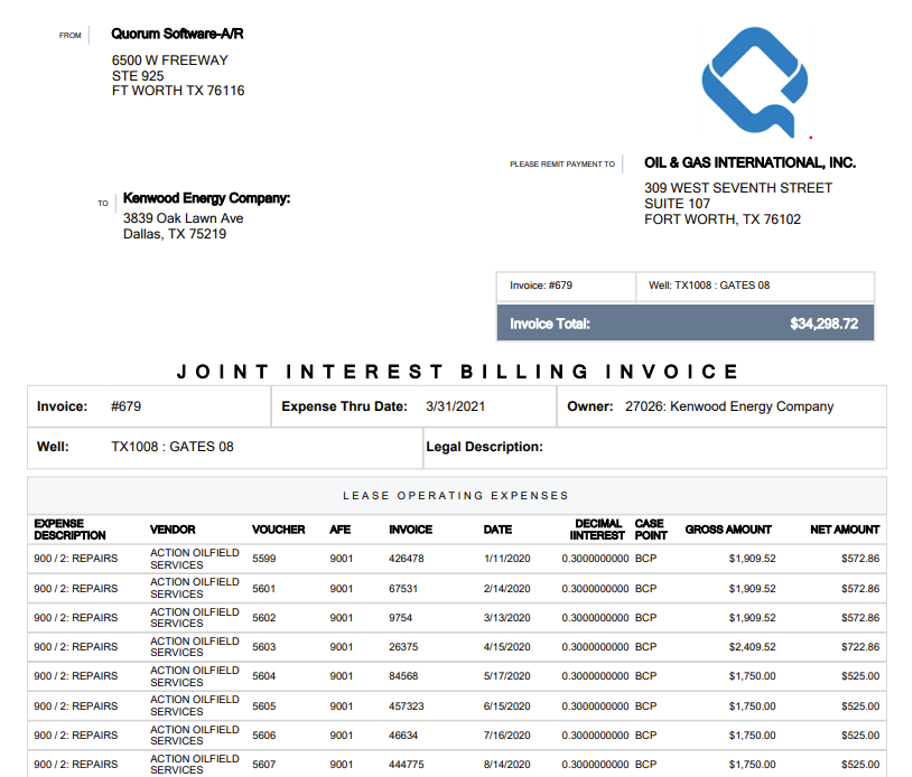Click the date 2/14/2020
Viewport: 912px width, 777px height.
(507, 589)
